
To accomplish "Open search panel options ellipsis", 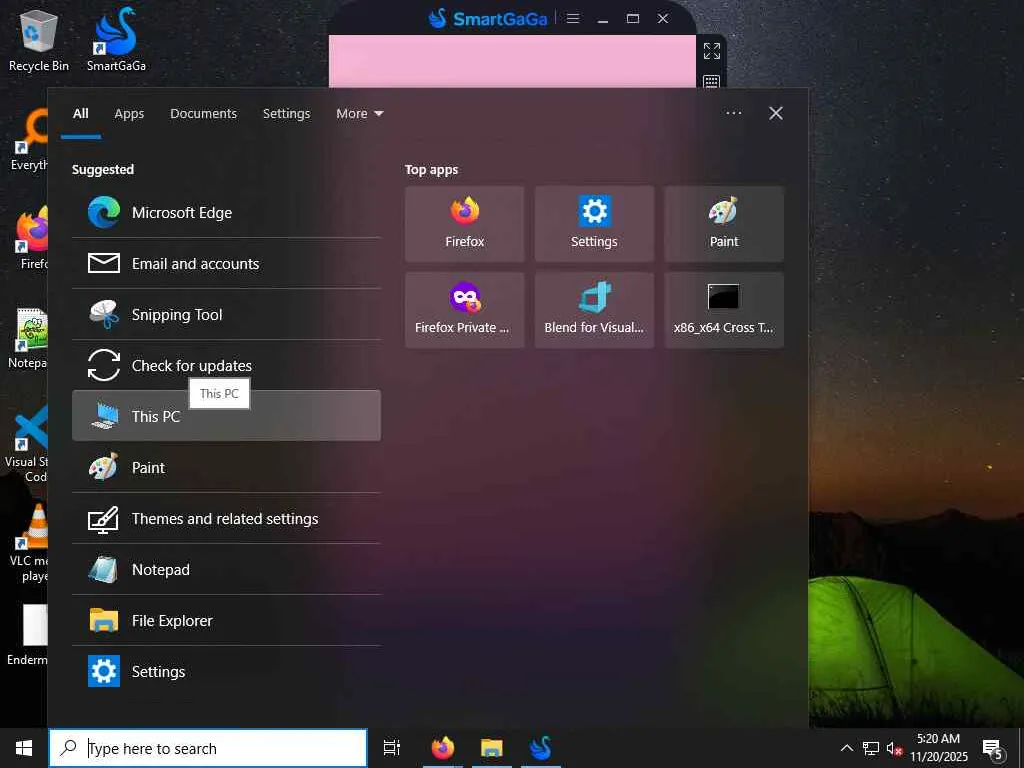I will [733, 113].
